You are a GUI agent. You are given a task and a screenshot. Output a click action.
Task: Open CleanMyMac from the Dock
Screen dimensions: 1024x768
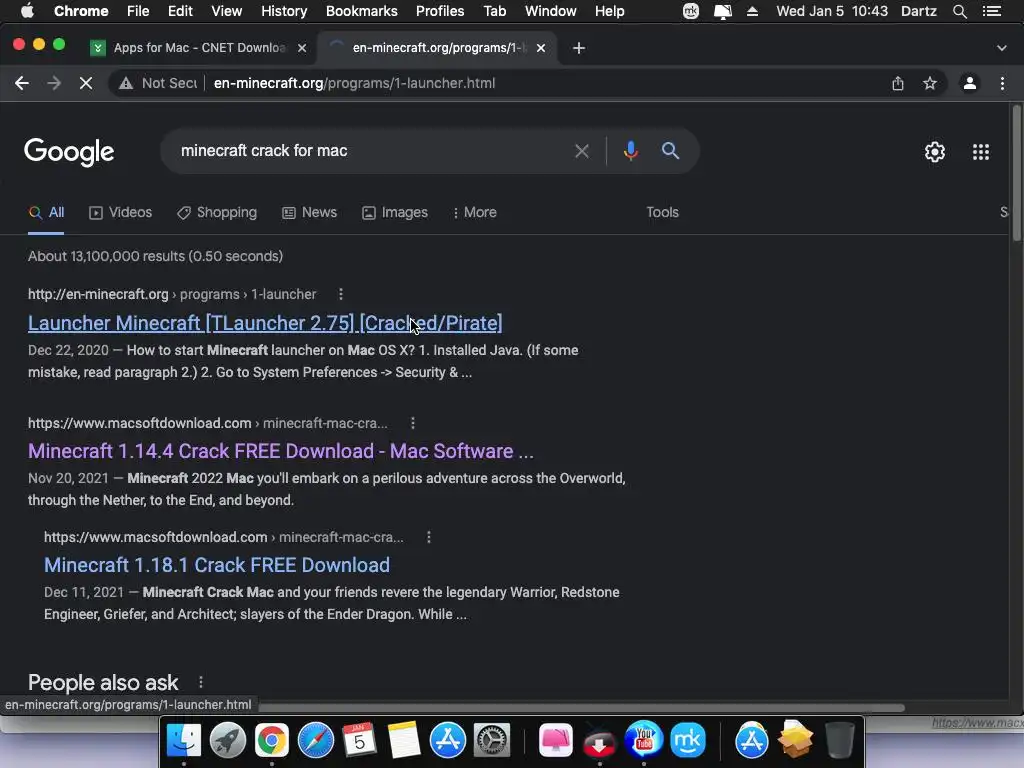pos(556,741)
